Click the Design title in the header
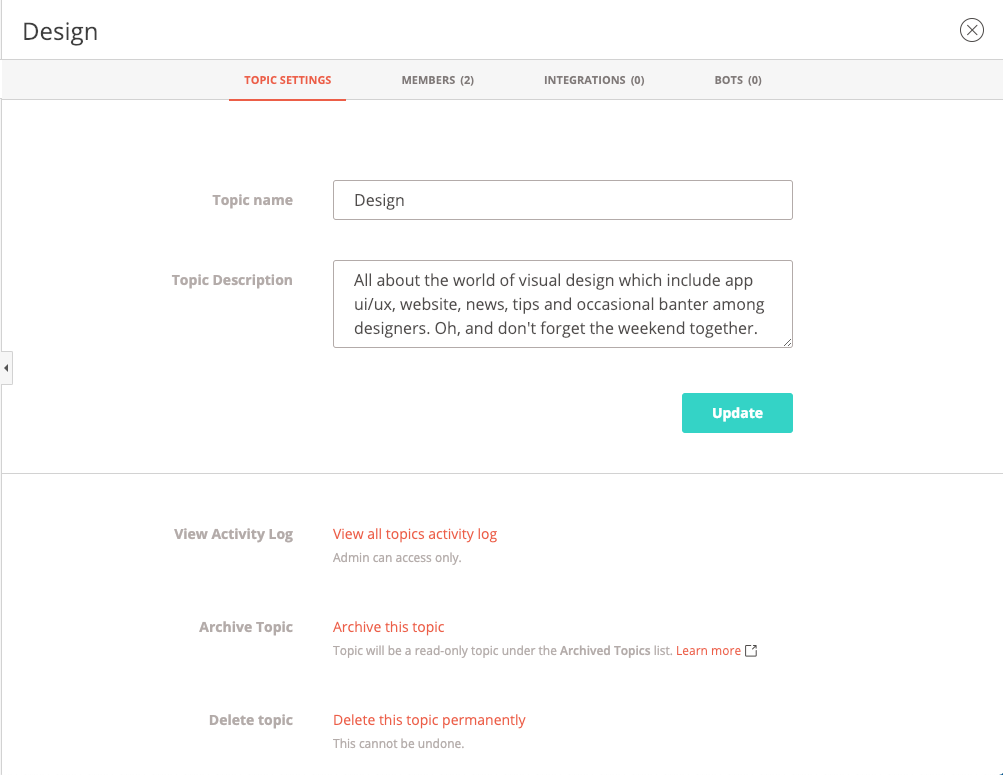Screen dimensions: 1003x775 [60, 31]
